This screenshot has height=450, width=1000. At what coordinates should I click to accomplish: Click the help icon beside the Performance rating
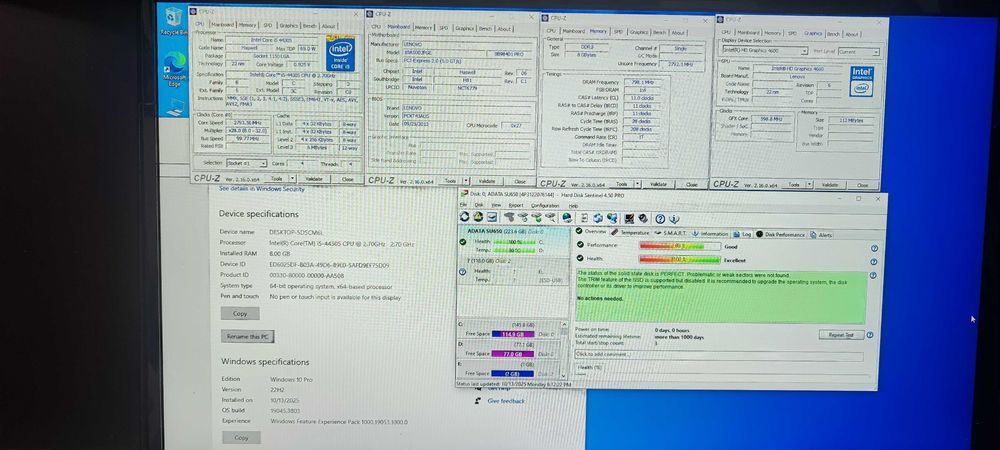[x=874, y=249]
